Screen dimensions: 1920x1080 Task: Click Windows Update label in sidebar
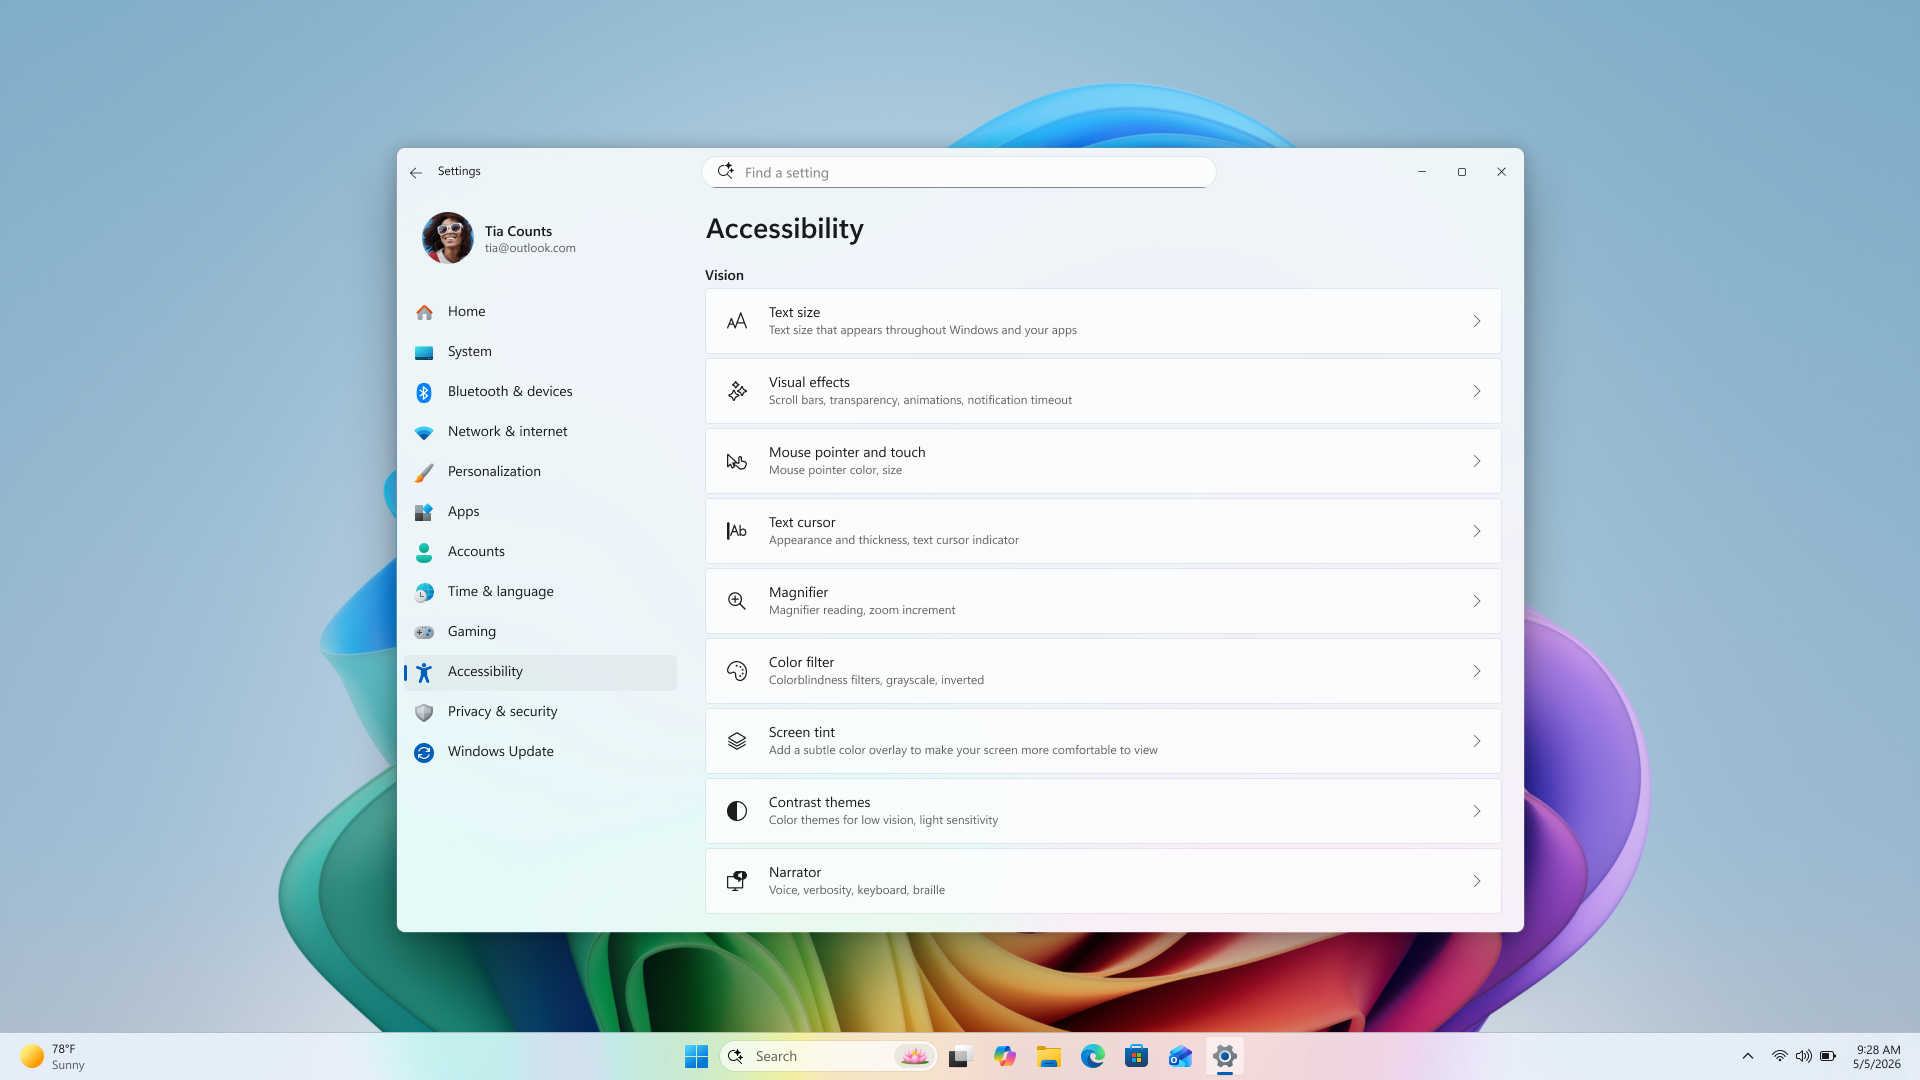pyautogui.click(x=500, y=752)
